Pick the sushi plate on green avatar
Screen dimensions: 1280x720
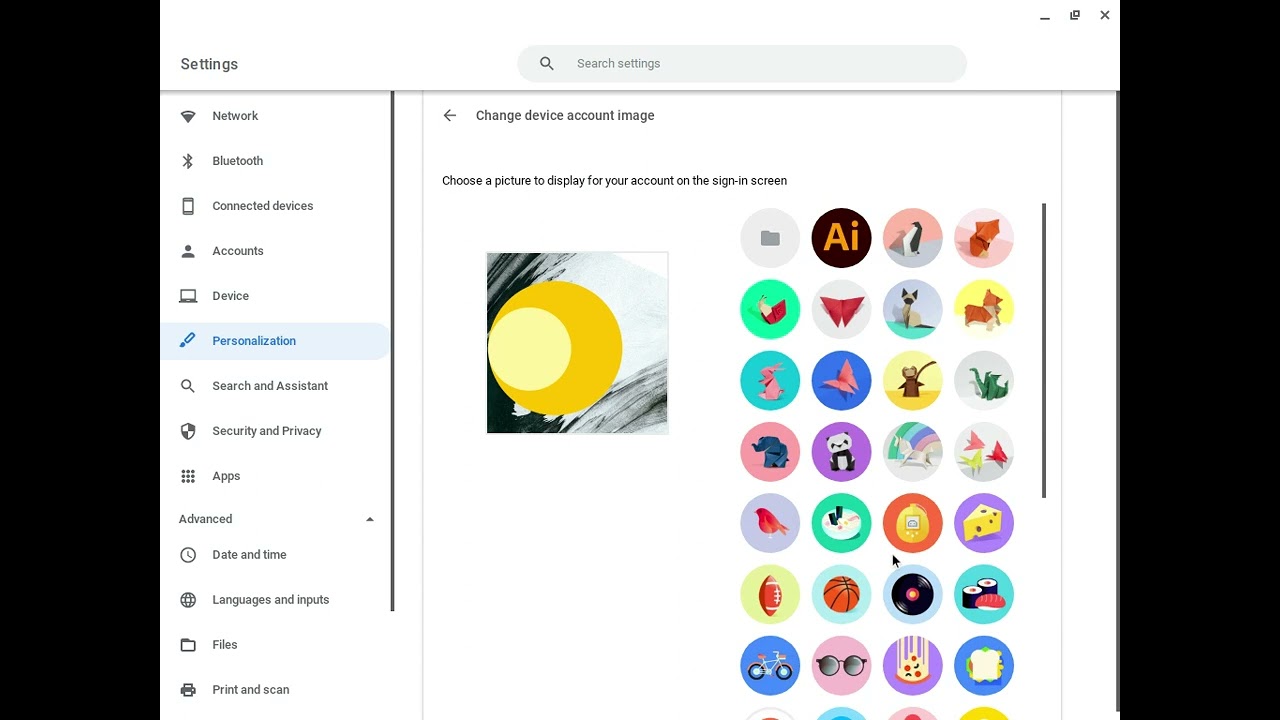click(x=841, y=523)
